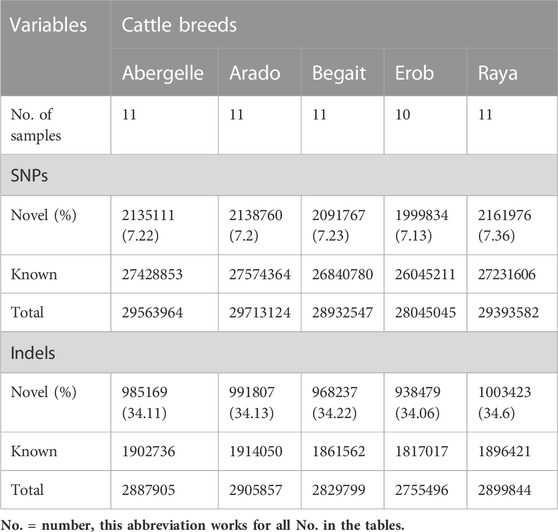Click the Erob column header
The height and width of the screenshot is (532, 558).
(414, 73)
